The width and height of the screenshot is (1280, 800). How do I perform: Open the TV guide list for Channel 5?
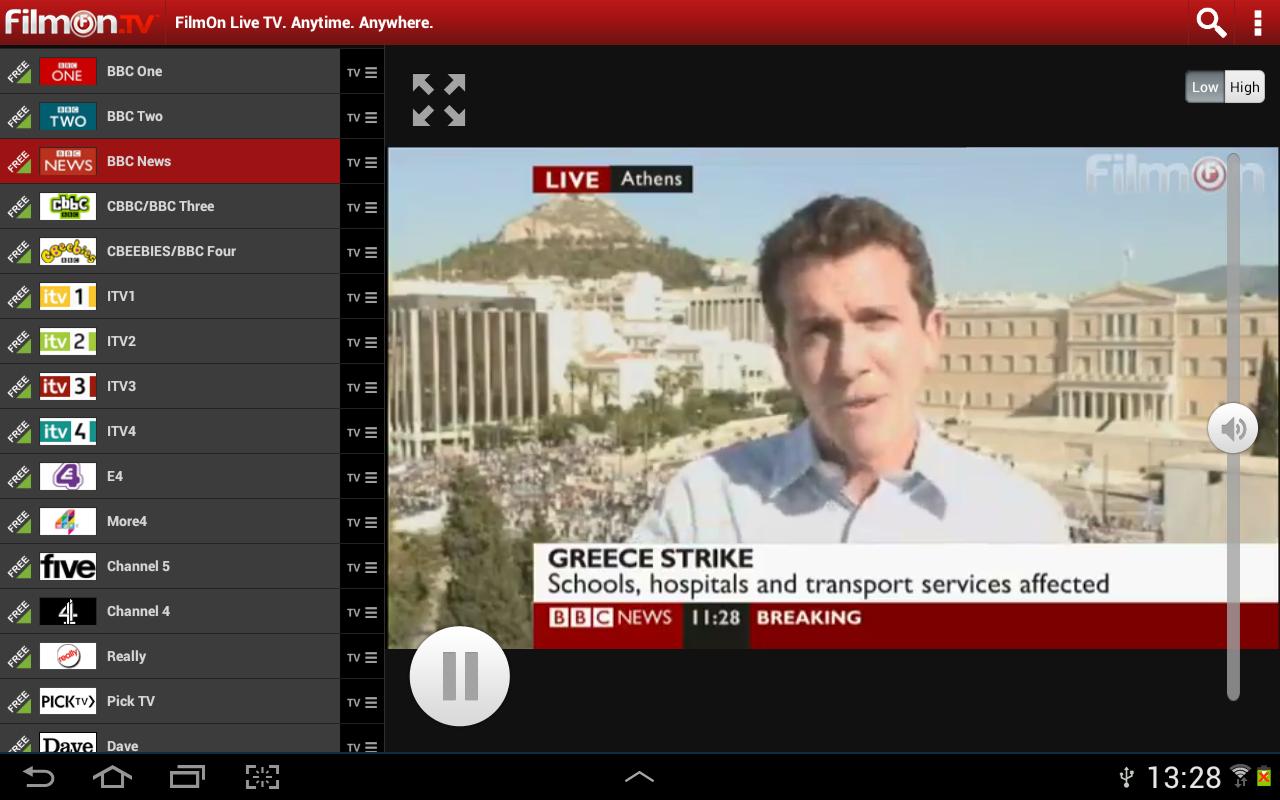(362, 567)
